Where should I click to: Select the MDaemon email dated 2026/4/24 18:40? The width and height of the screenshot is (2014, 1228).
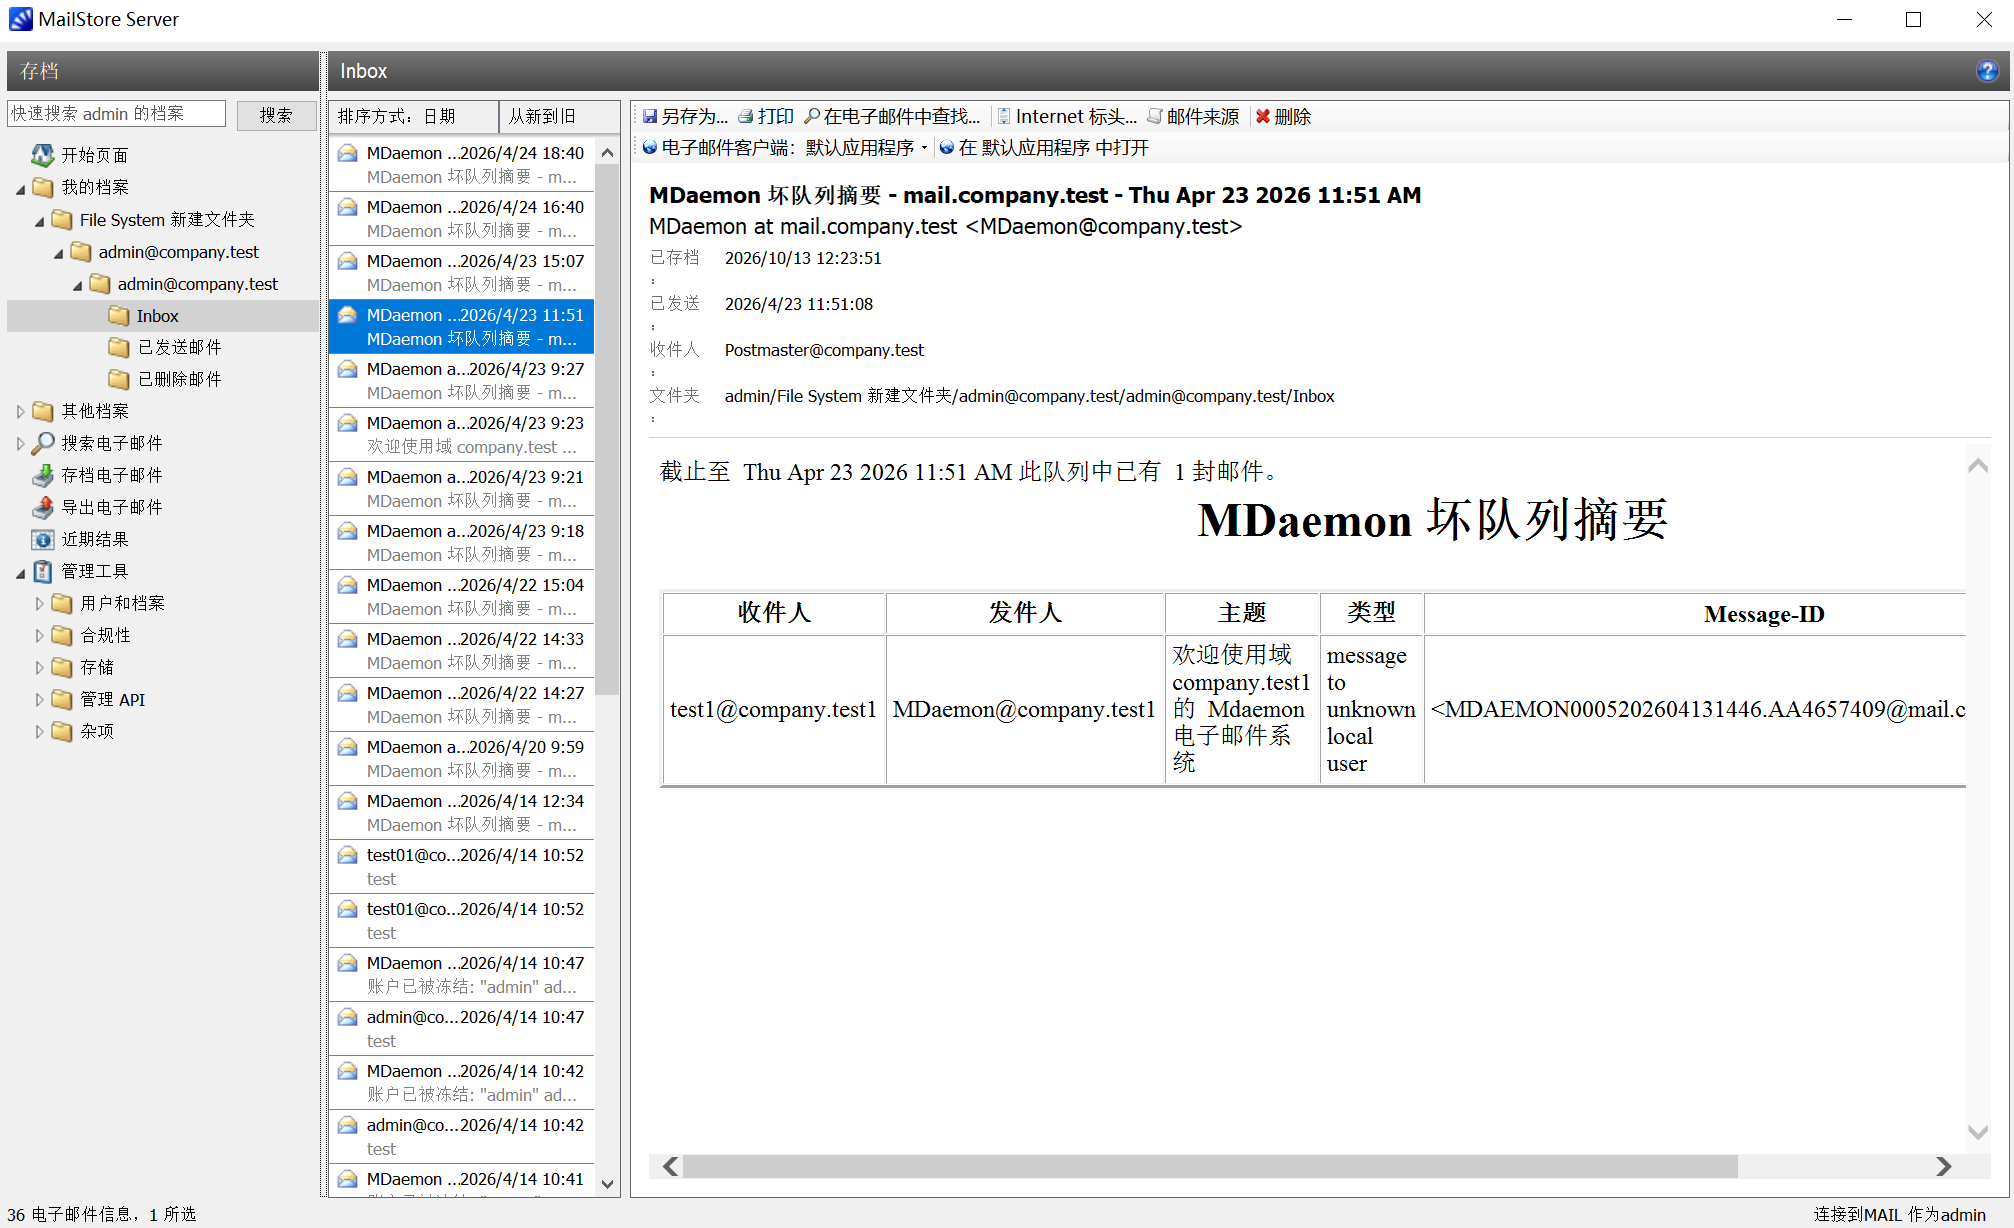click(462, 165)
